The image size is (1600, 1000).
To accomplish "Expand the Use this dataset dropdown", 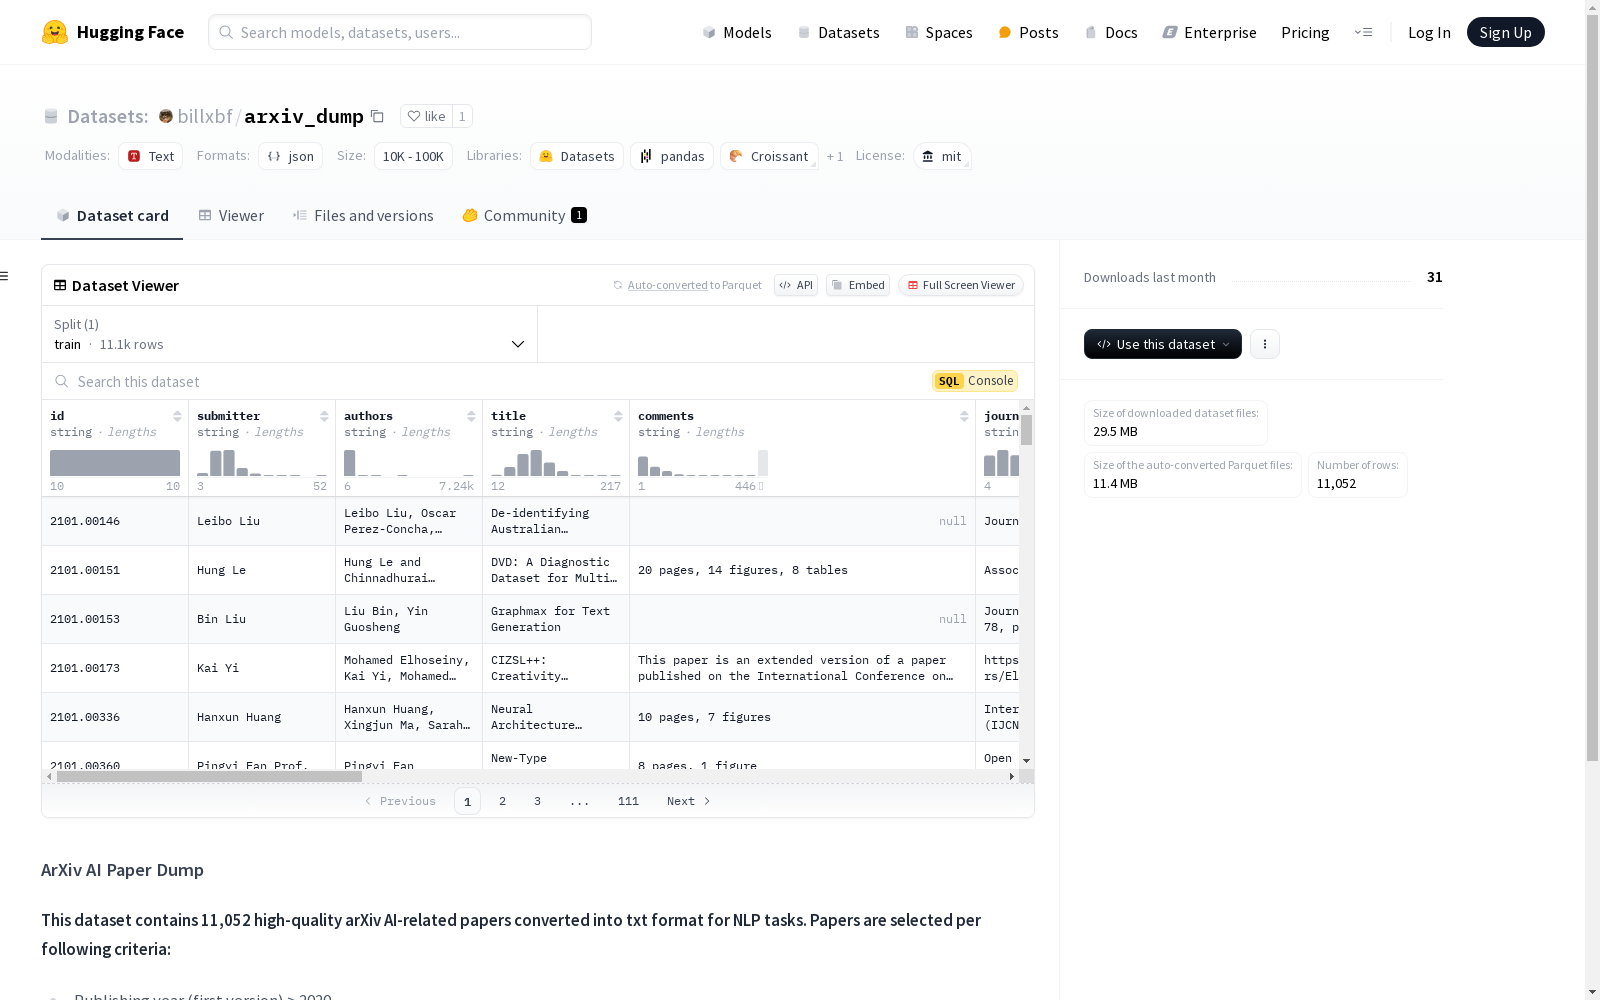I will [x=1163, y=344].
